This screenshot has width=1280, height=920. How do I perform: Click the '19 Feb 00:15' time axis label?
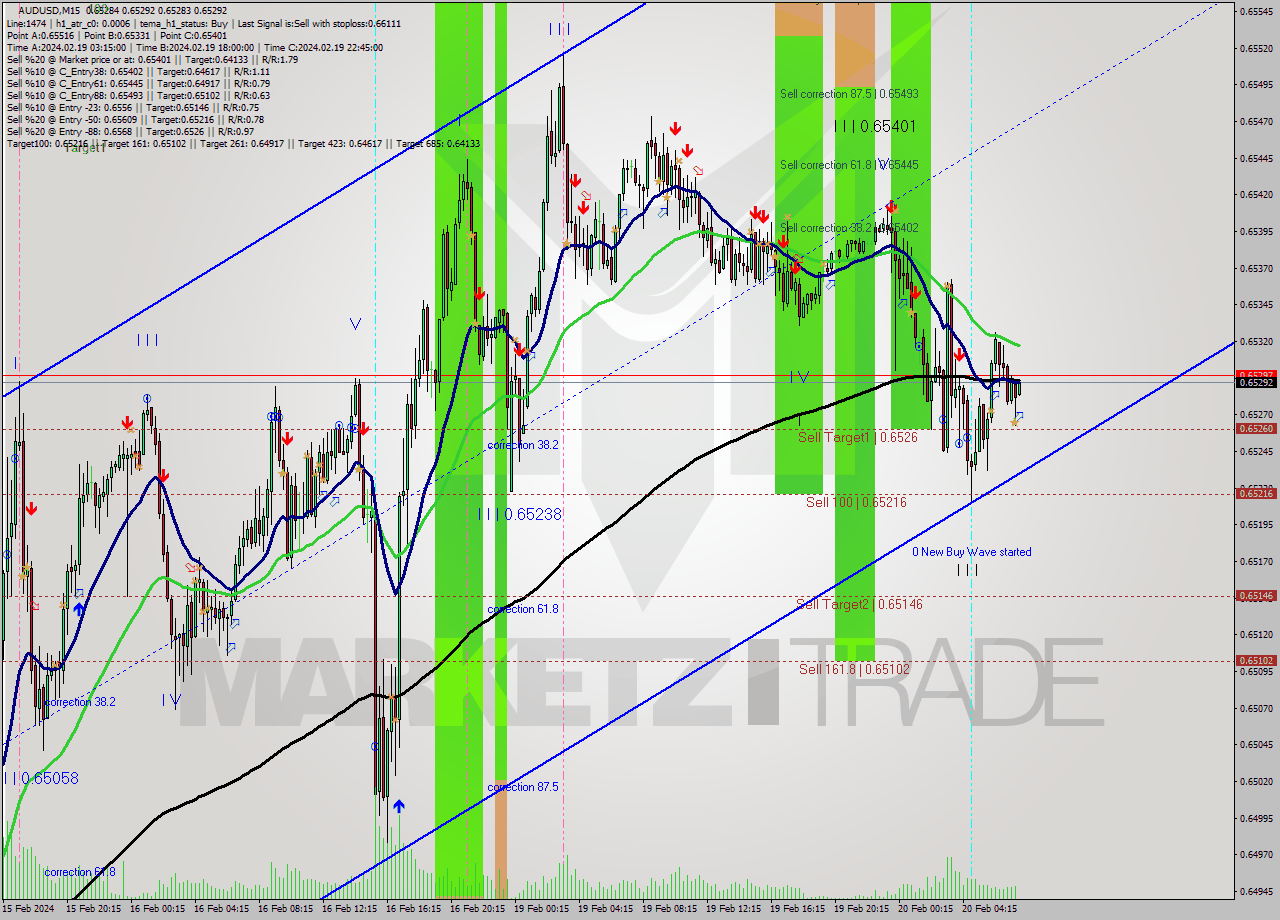(x=542, y=909)
